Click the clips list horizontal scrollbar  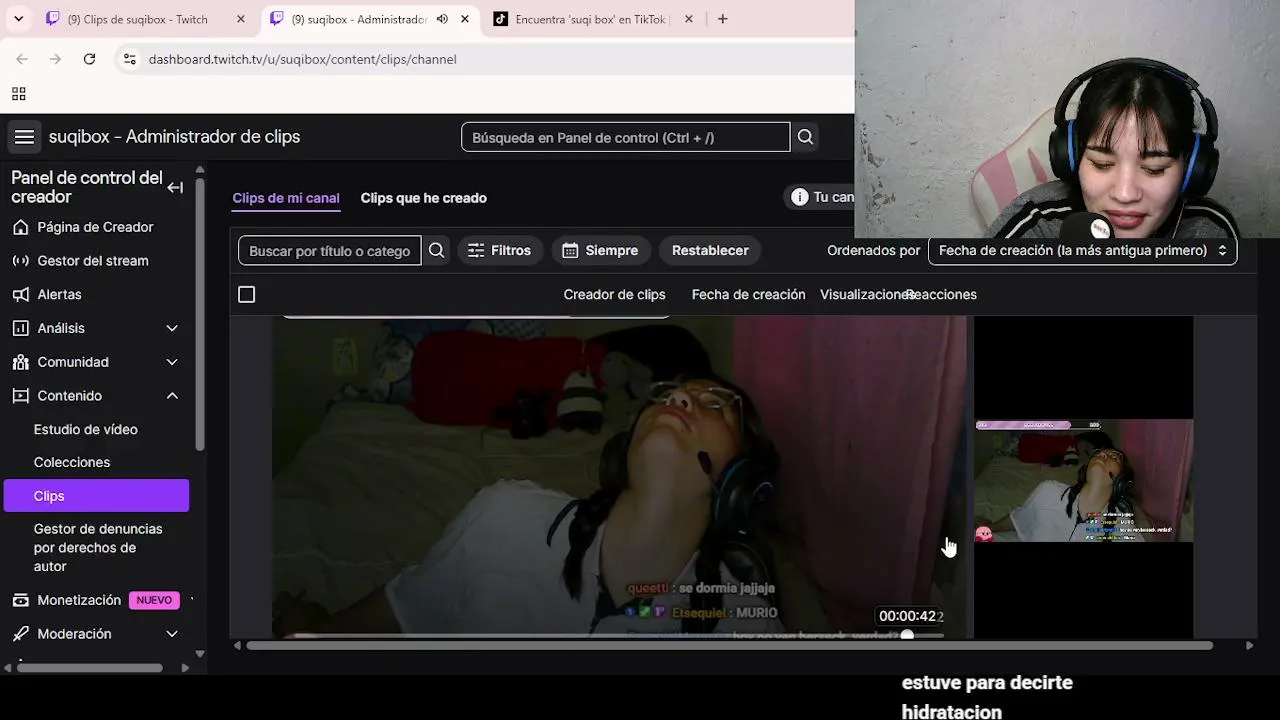729,646
